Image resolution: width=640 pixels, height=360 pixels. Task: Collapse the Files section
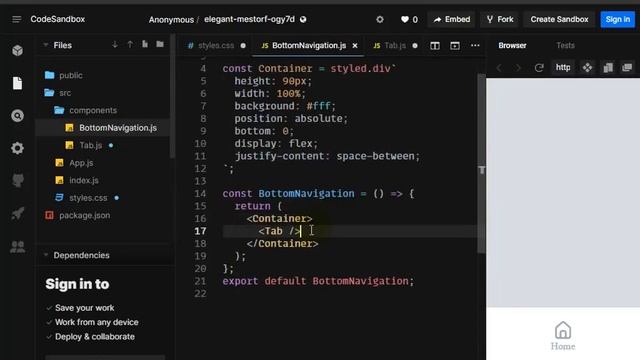(46, 45)
